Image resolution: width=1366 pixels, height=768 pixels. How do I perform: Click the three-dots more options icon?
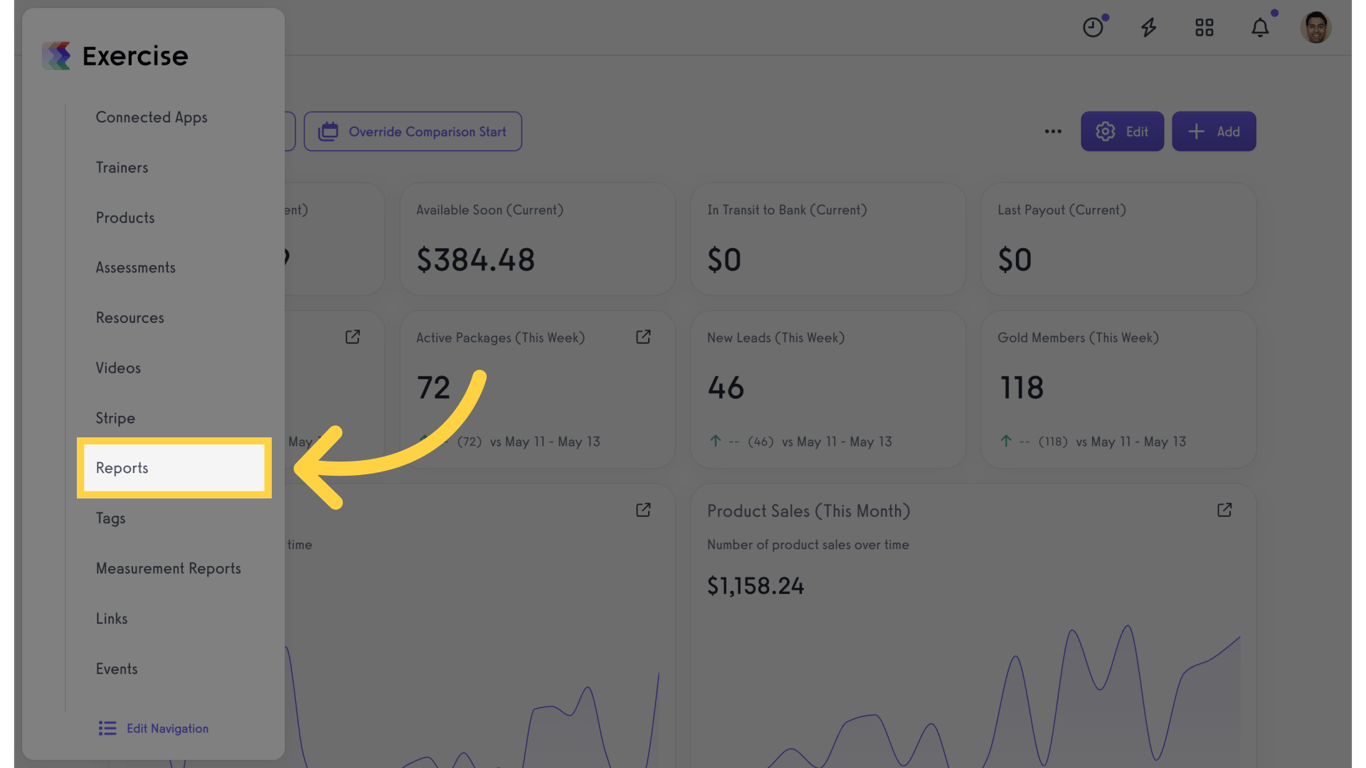click(x=1053, y=131)
